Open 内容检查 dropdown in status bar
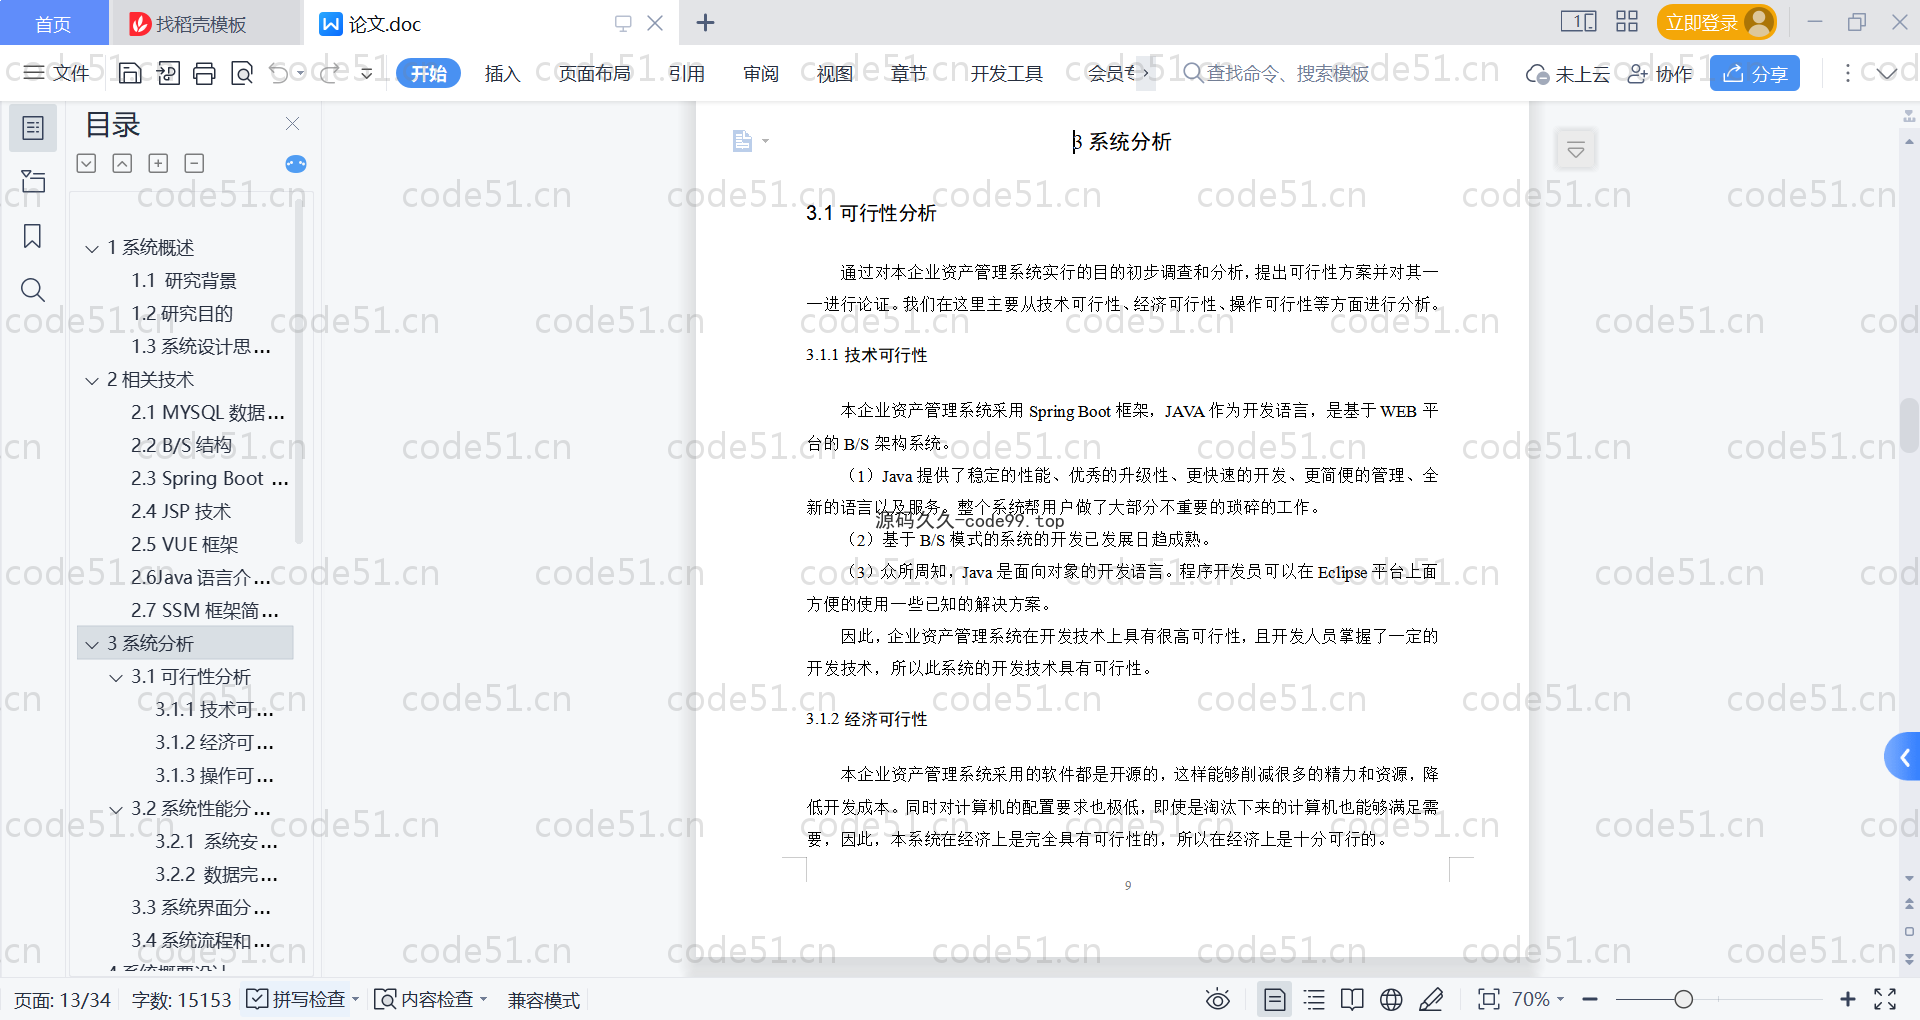This screenshot has height=1020, width=1920. pyautogui.click(x=430, y=999)
